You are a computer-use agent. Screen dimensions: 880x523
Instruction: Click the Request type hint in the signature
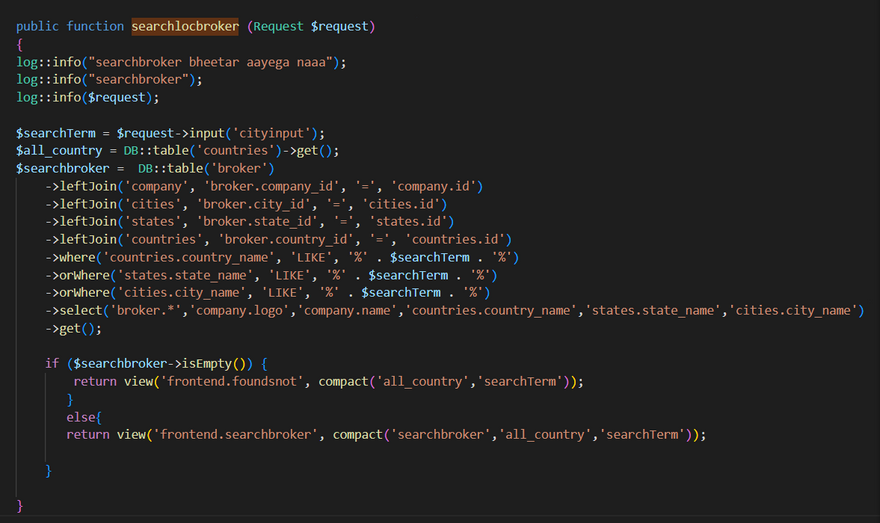(278, 26)
